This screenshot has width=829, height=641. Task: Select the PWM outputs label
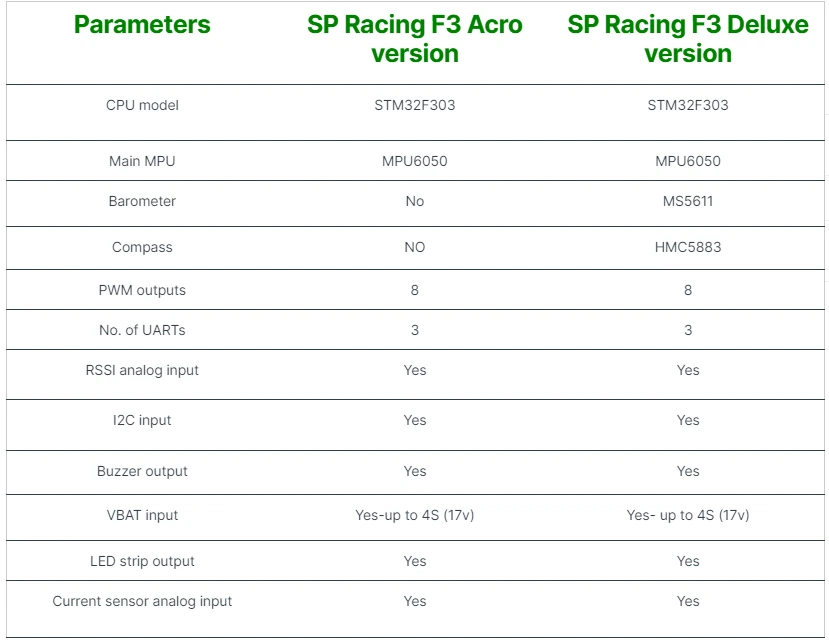point(142,290)
